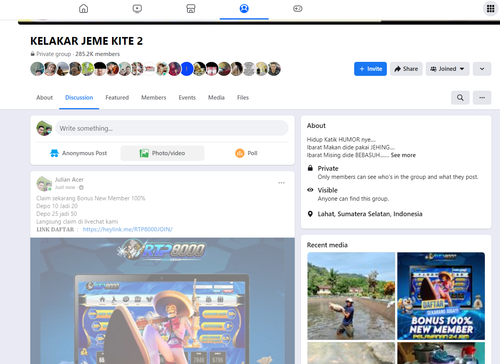Click the eye icon next to Visible
The width and height of the screenshot is (500, 364).
(x=310, y=190)
